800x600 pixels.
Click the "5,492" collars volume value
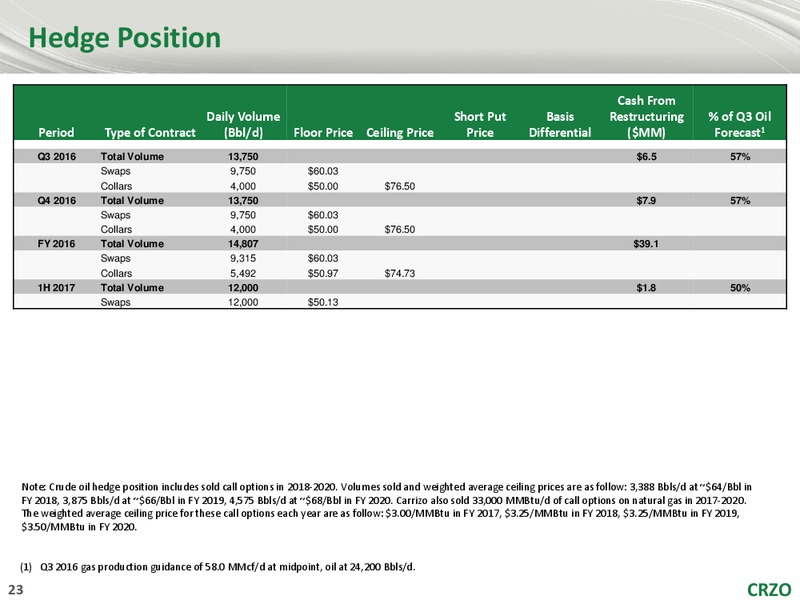click(243, 273)
